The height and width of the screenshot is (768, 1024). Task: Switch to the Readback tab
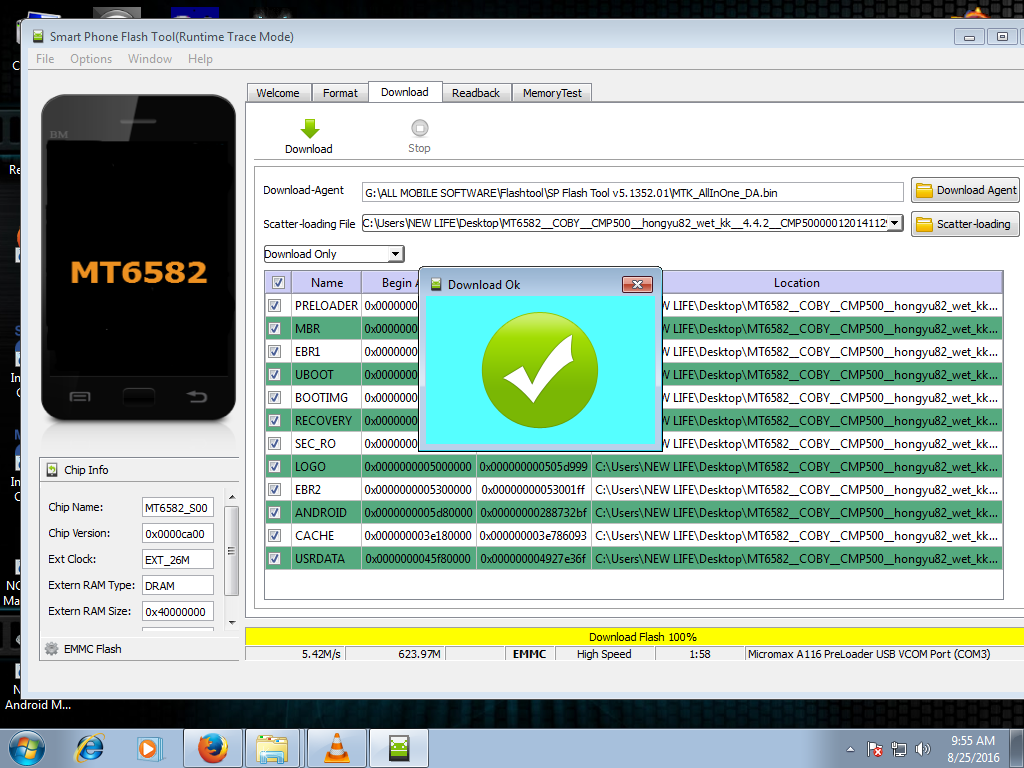tap(475, 93)
